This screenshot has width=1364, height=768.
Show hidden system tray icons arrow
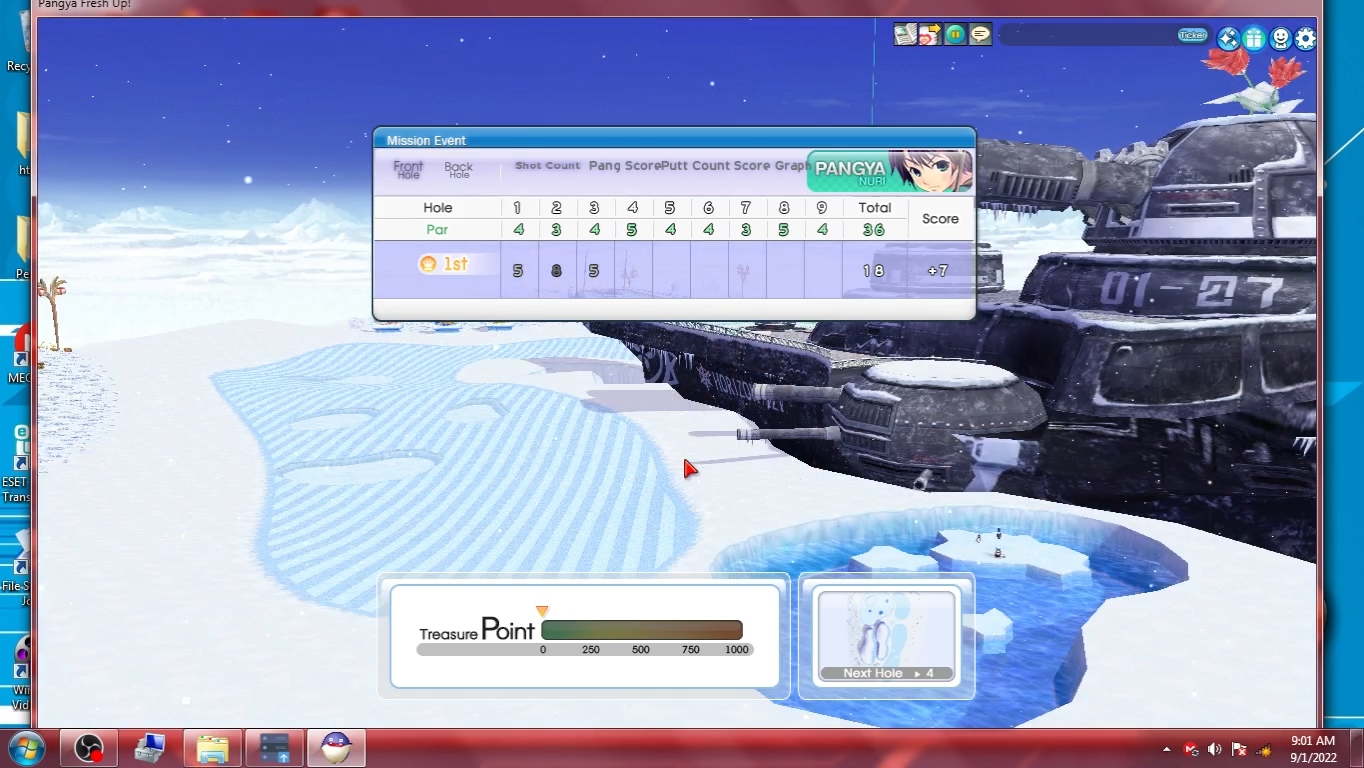point(1166,749)
